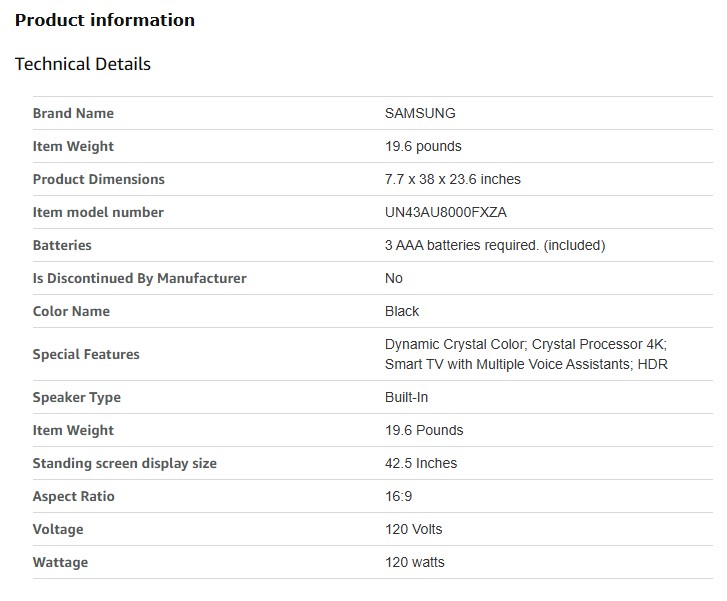Click the first Item Weight label
Screen dimensions: 727x601
73,146
